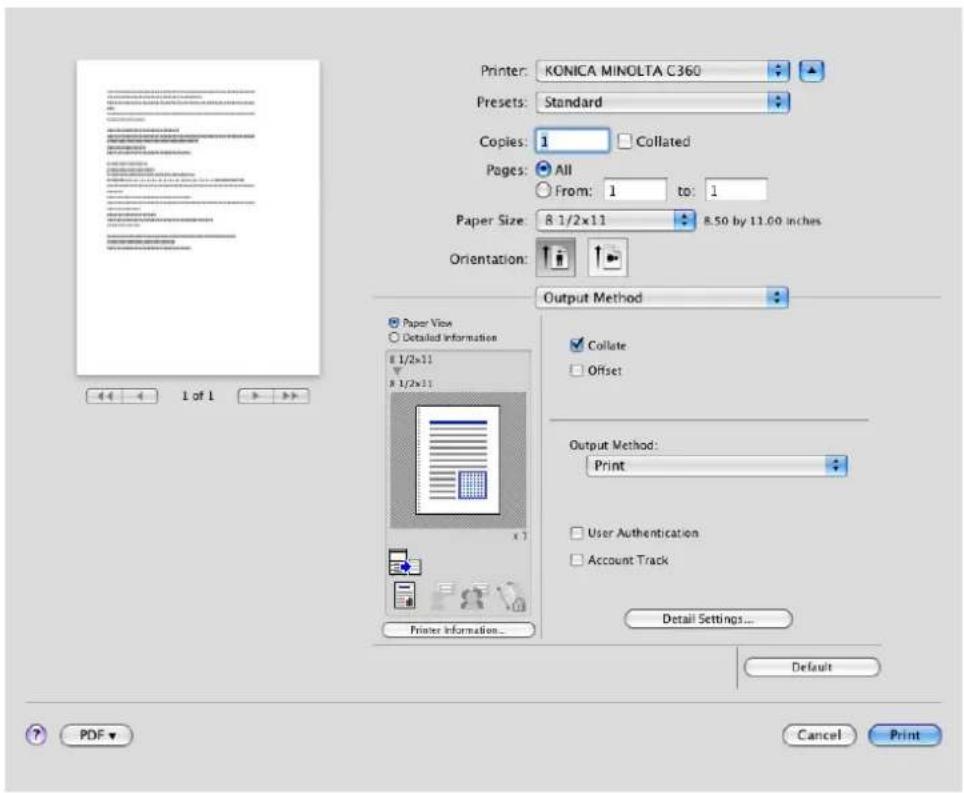Collapse print dialog with blue triangle button
The height and width of the screenshot is (793, 964).
(811, 71)
